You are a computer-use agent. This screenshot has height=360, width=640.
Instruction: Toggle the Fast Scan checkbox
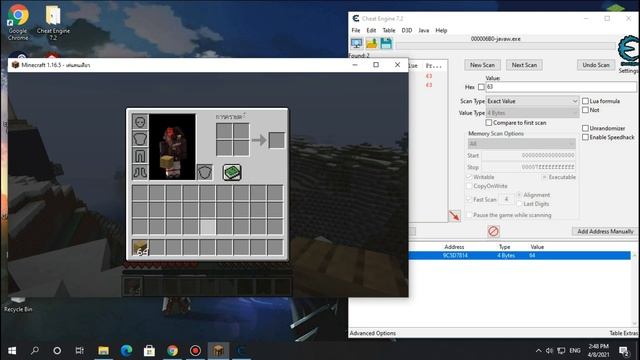(x=469, y=199)
